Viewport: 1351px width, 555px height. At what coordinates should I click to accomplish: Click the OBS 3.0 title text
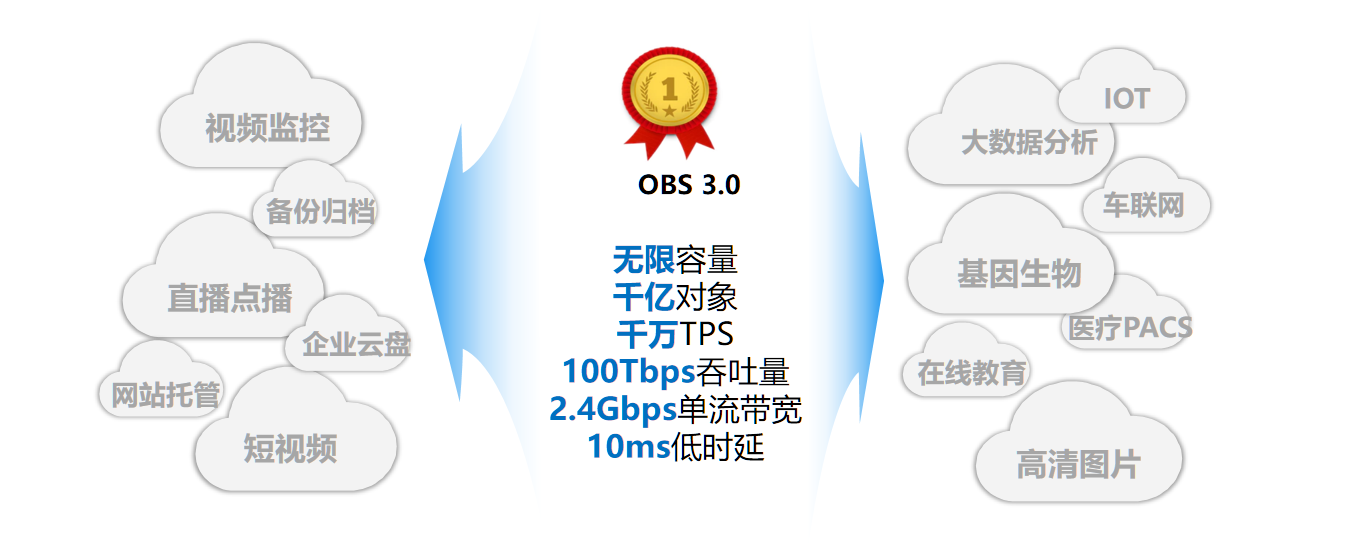click(x=689, y=185)
